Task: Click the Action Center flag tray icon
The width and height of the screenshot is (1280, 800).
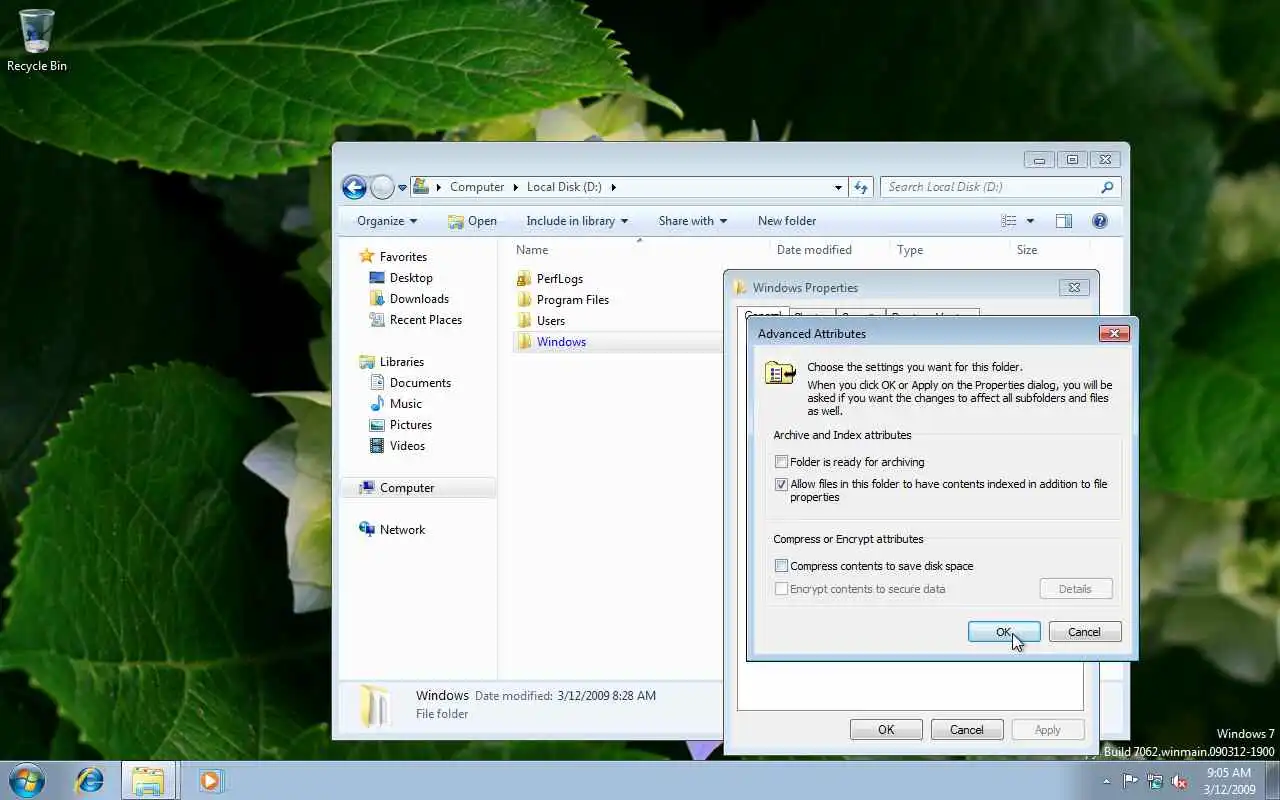Action: pyautogui.click(x=1131, y=782)
